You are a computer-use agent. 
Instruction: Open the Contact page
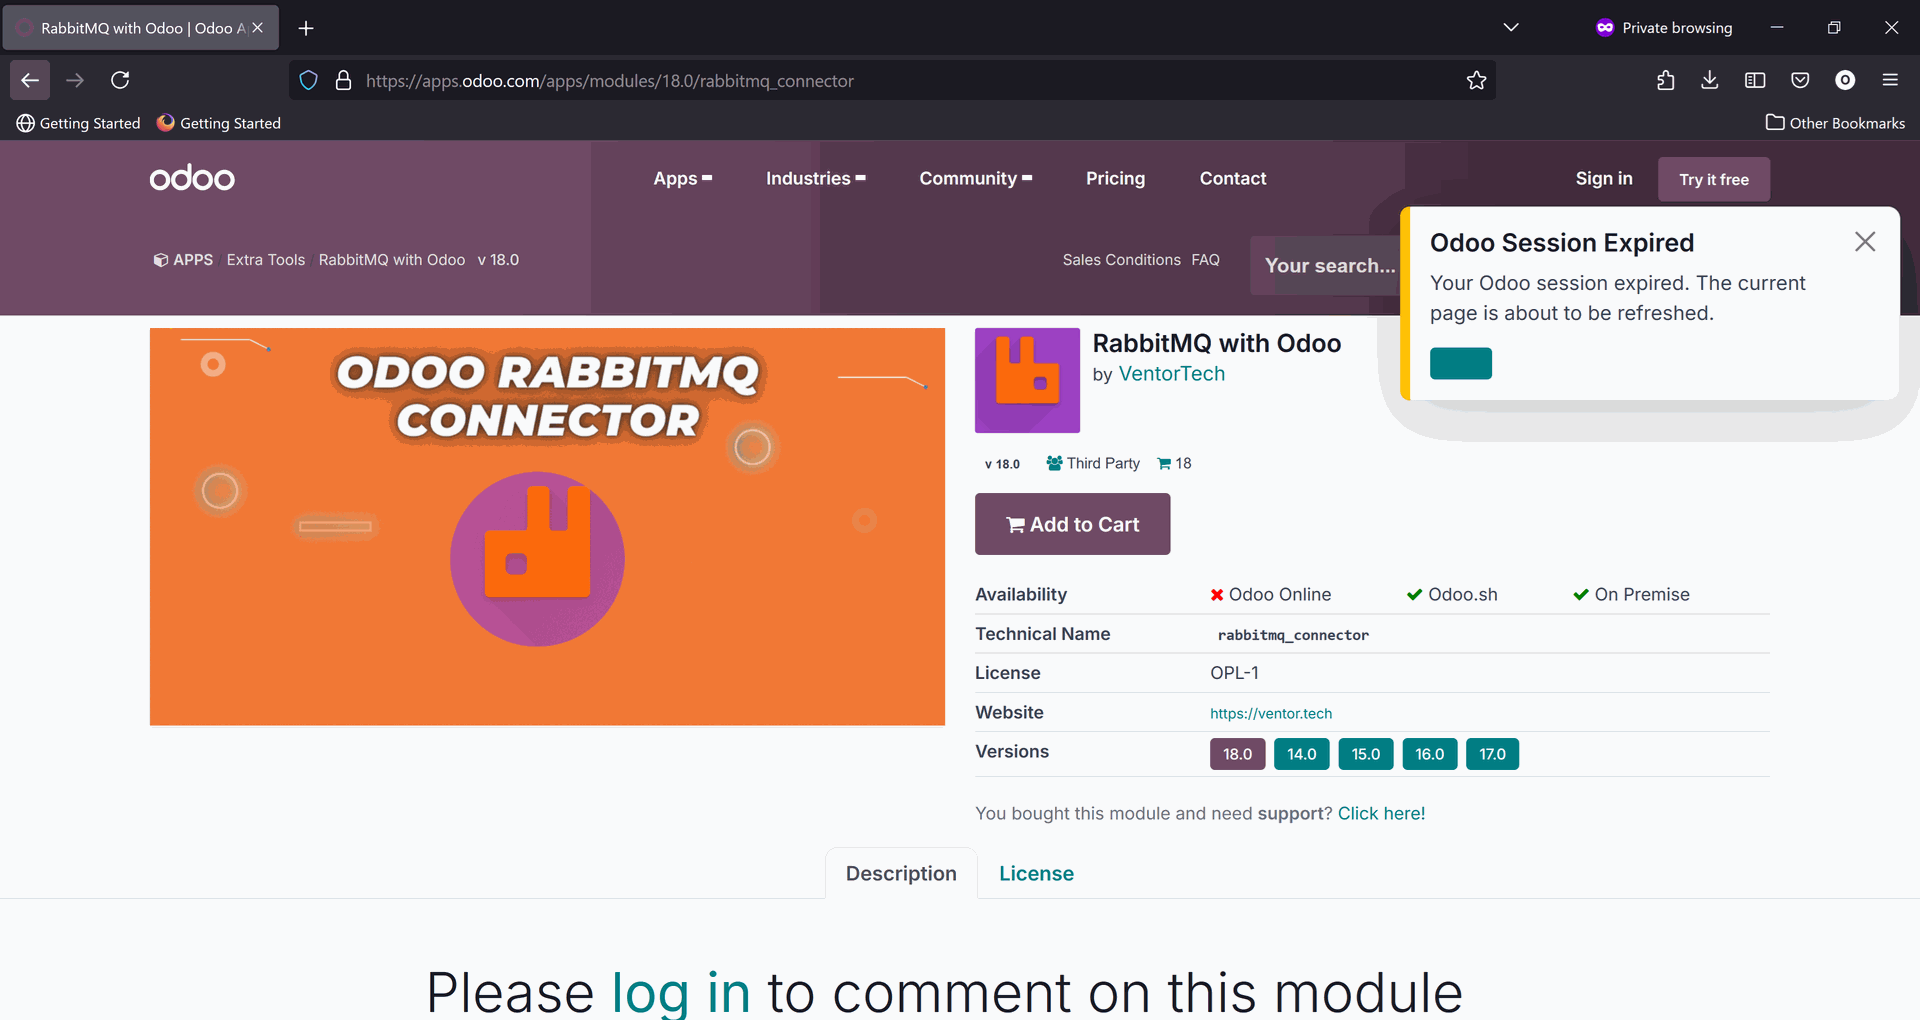pos(1232,178)
